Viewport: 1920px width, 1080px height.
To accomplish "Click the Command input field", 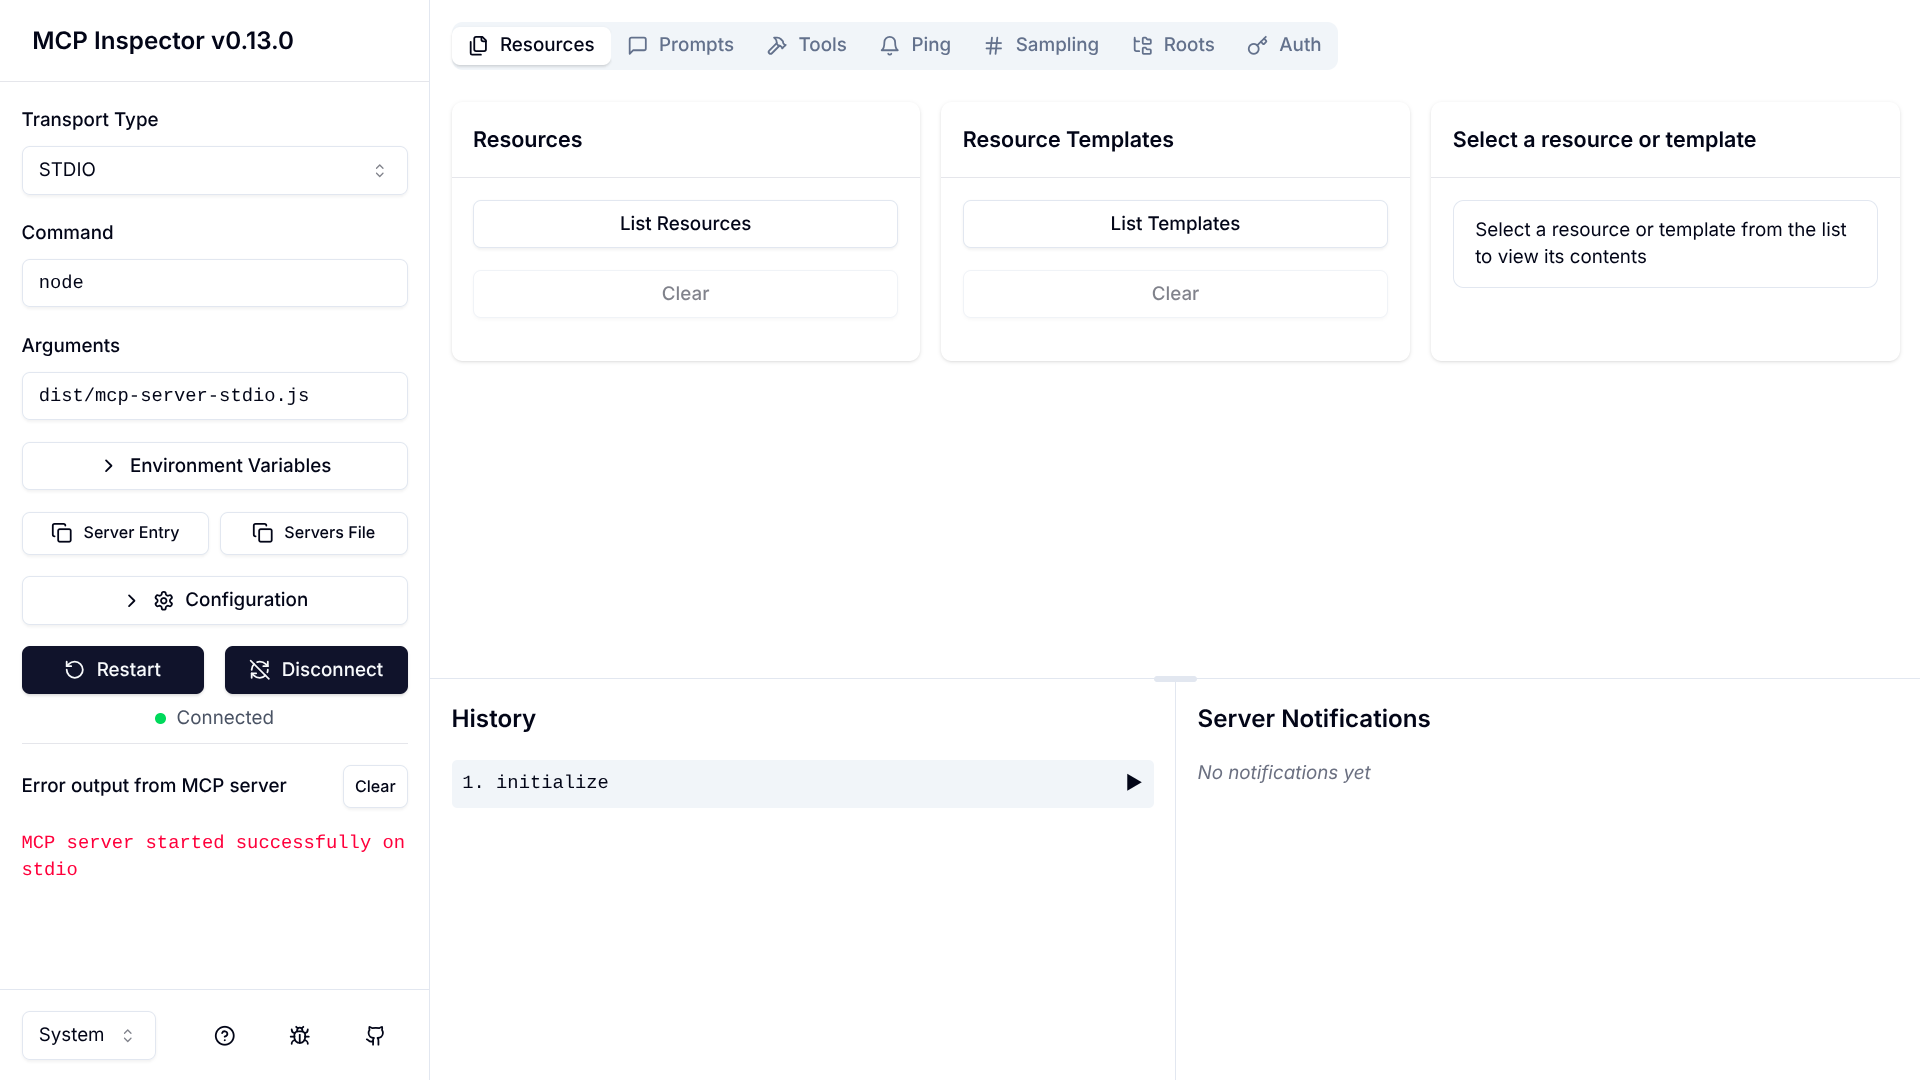I will click(215, 283).
